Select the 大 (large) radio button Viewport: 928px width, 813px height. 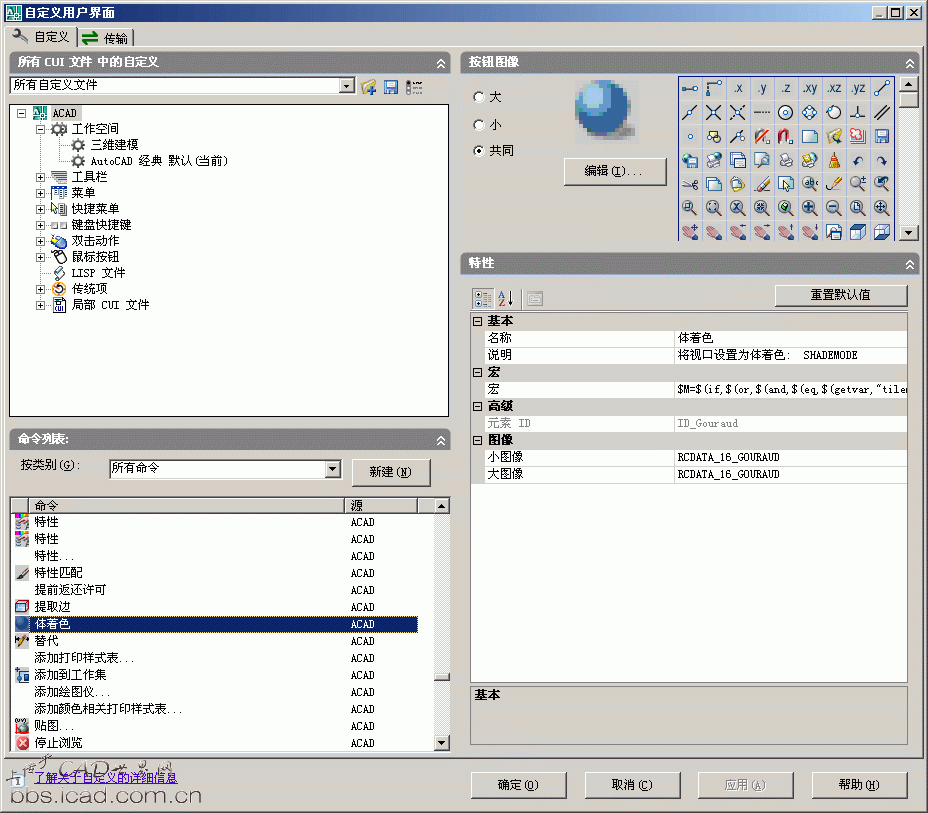coord(480,97)
